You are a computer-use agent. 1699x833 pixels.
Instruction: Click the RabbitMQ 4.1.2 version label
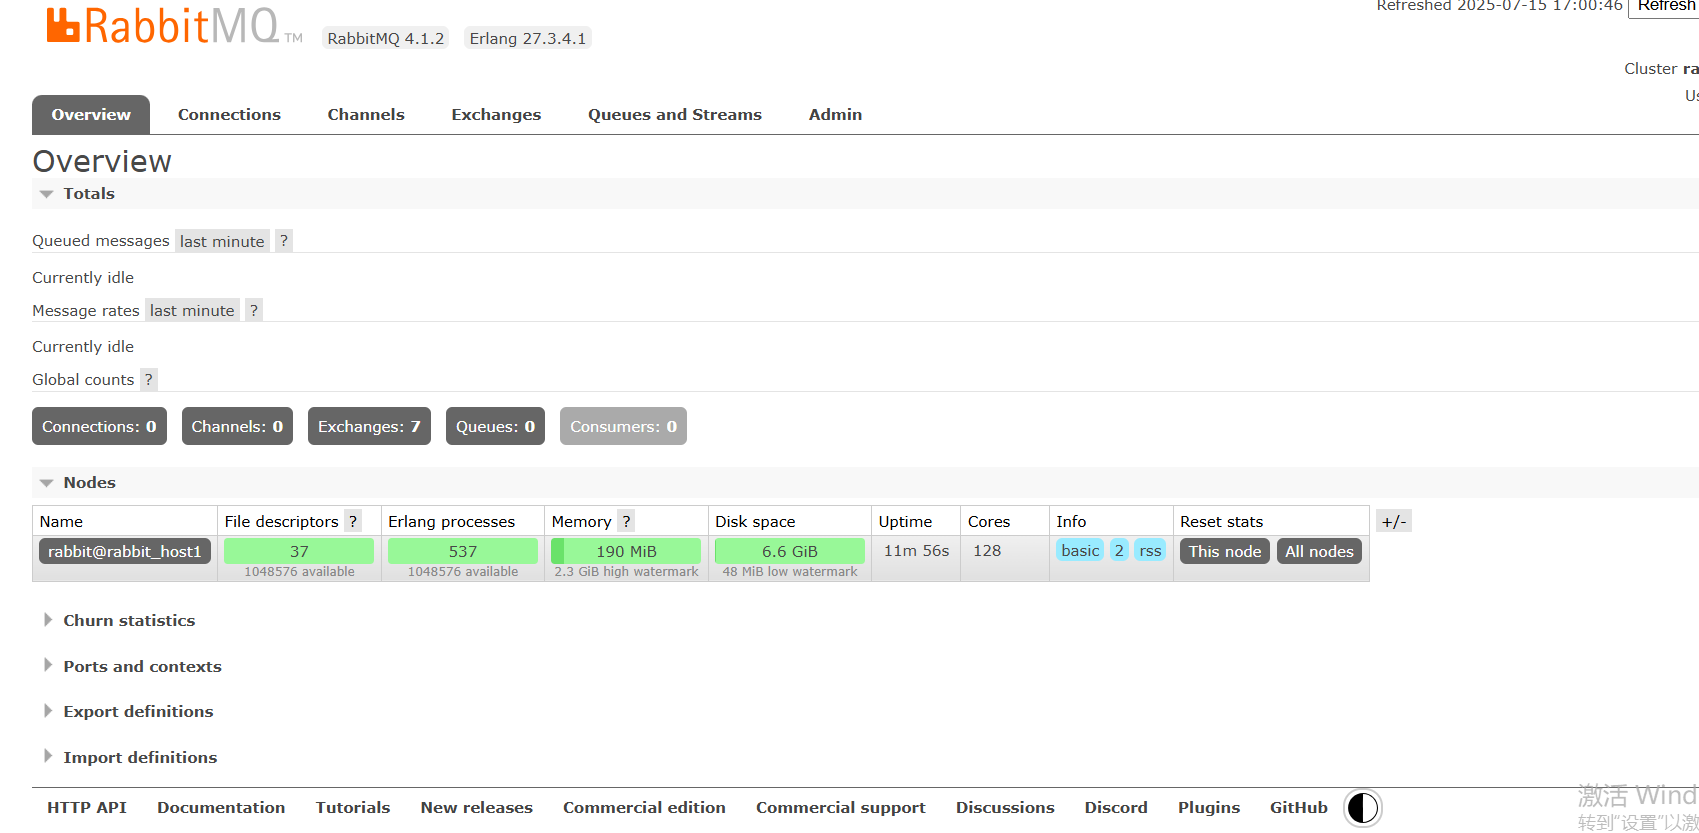386,39
